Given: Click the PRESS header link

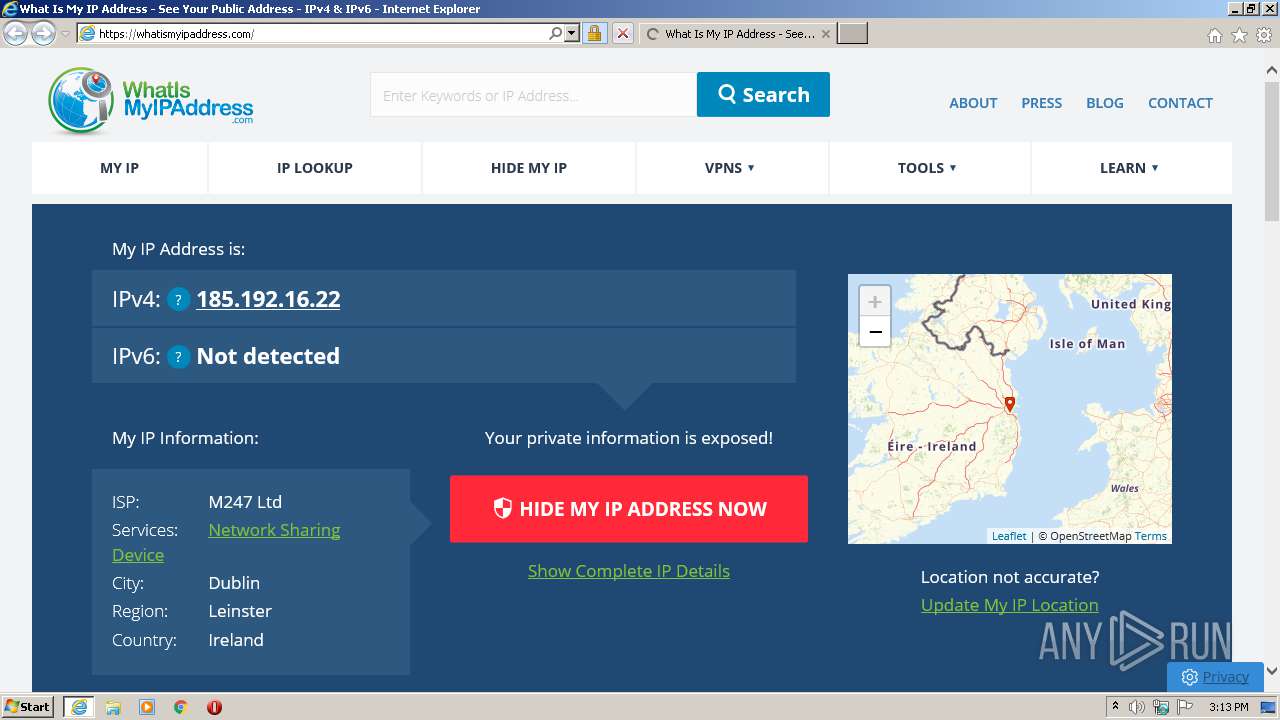Looking at the screenshot, I should click(1042, 103).
